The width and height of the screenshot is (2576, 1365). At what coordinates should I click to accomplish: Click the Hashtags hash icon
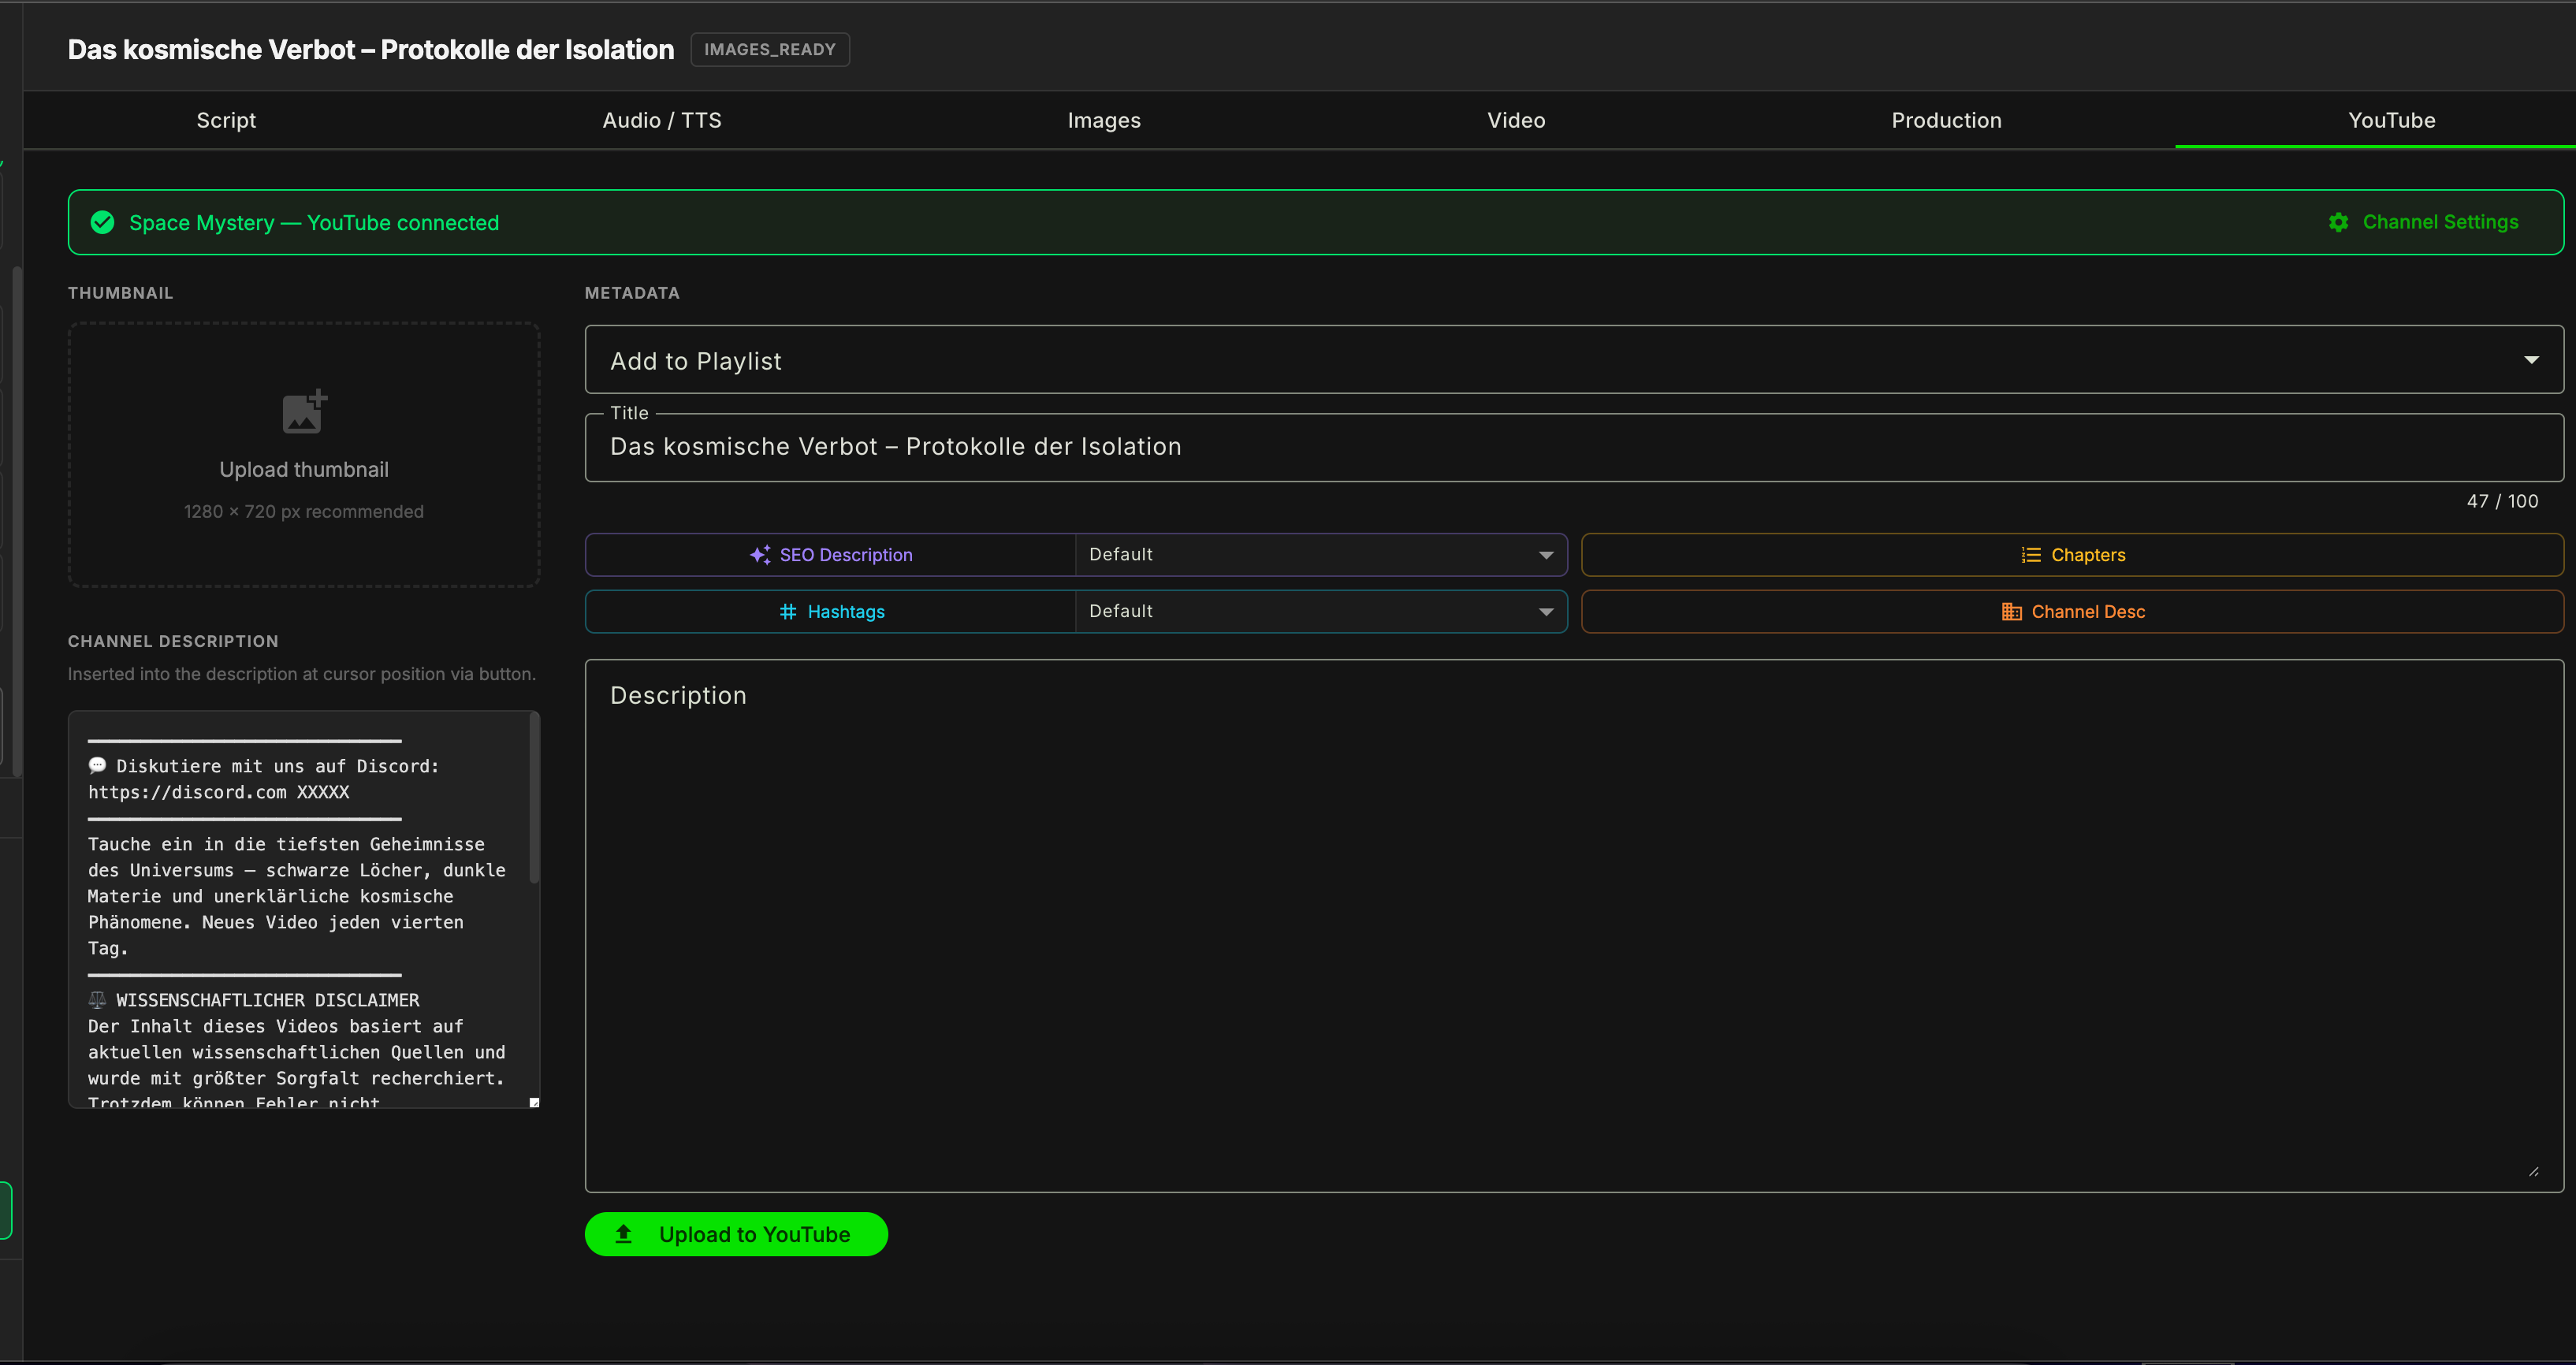[x=788, y=611]
